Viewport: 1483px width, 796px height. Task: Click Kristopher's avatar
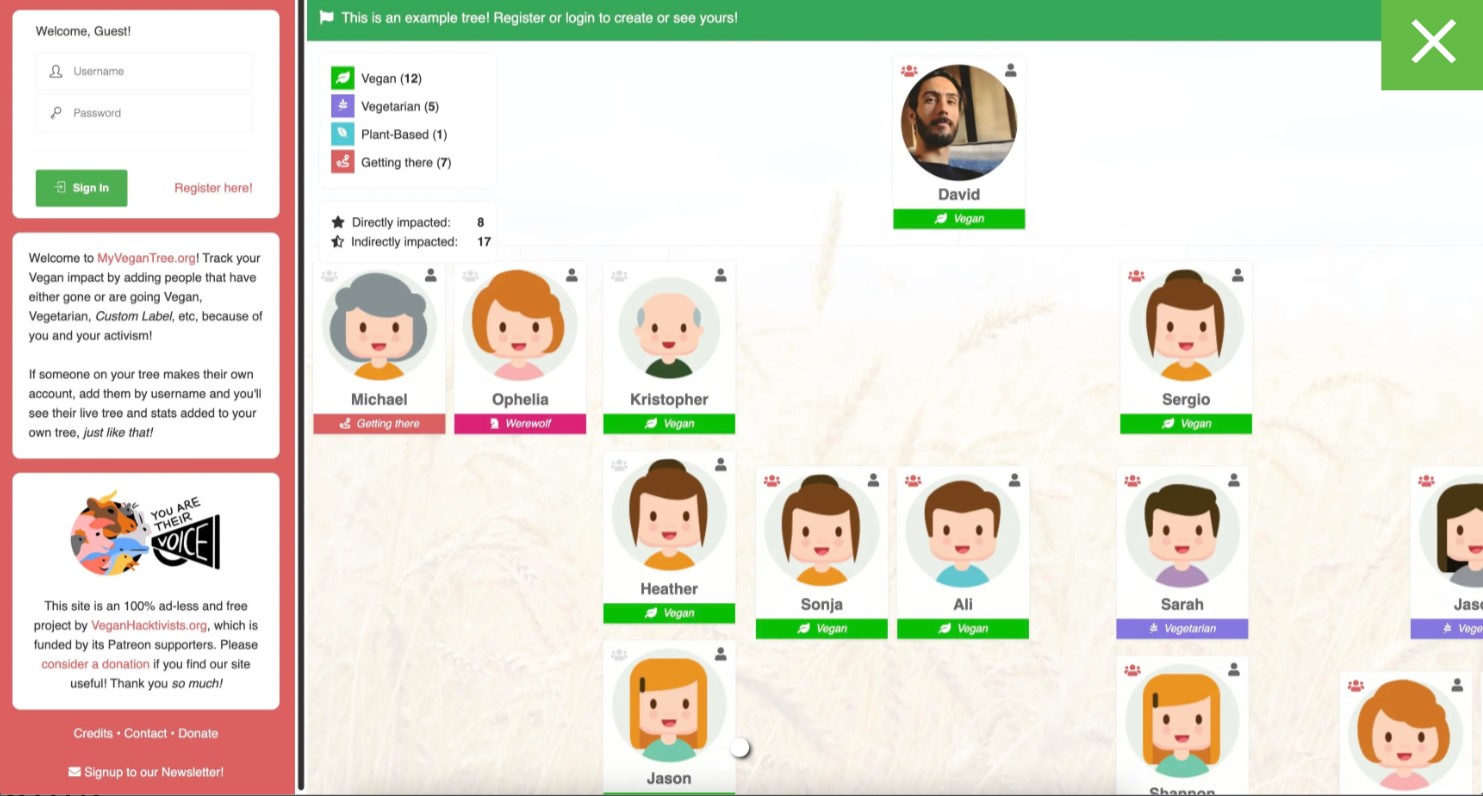pyautogui.click(x=669, y=326)
